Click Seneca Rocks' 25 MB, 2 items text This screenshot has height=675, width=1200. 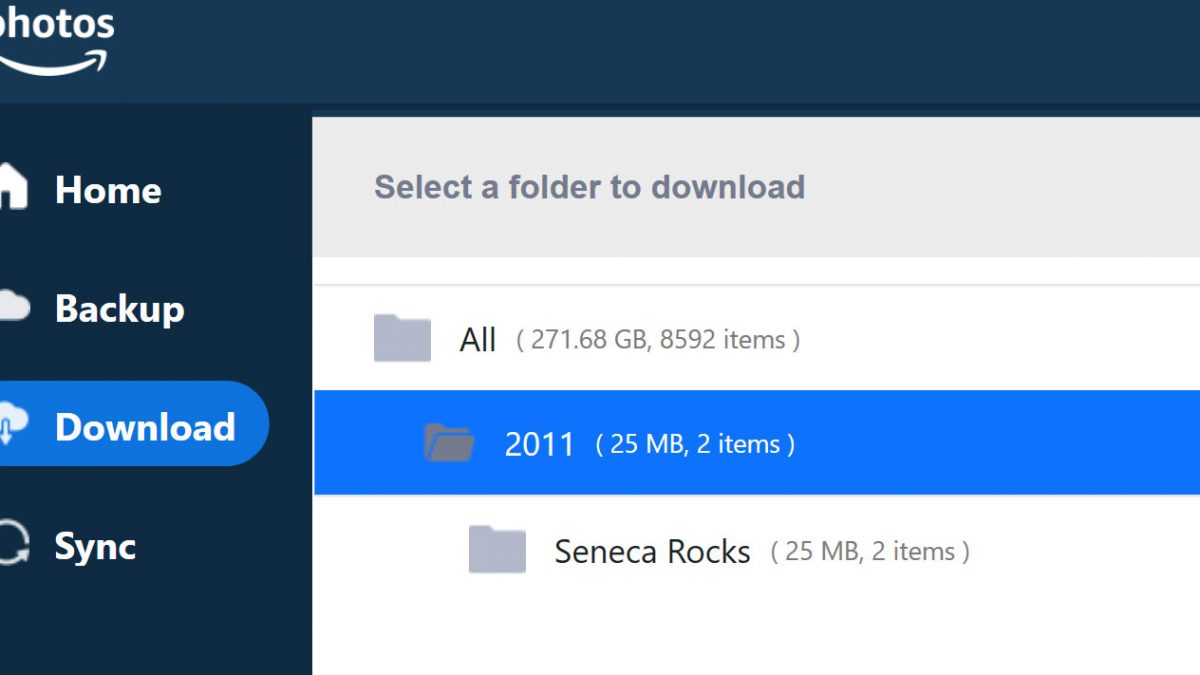[870, 551]
